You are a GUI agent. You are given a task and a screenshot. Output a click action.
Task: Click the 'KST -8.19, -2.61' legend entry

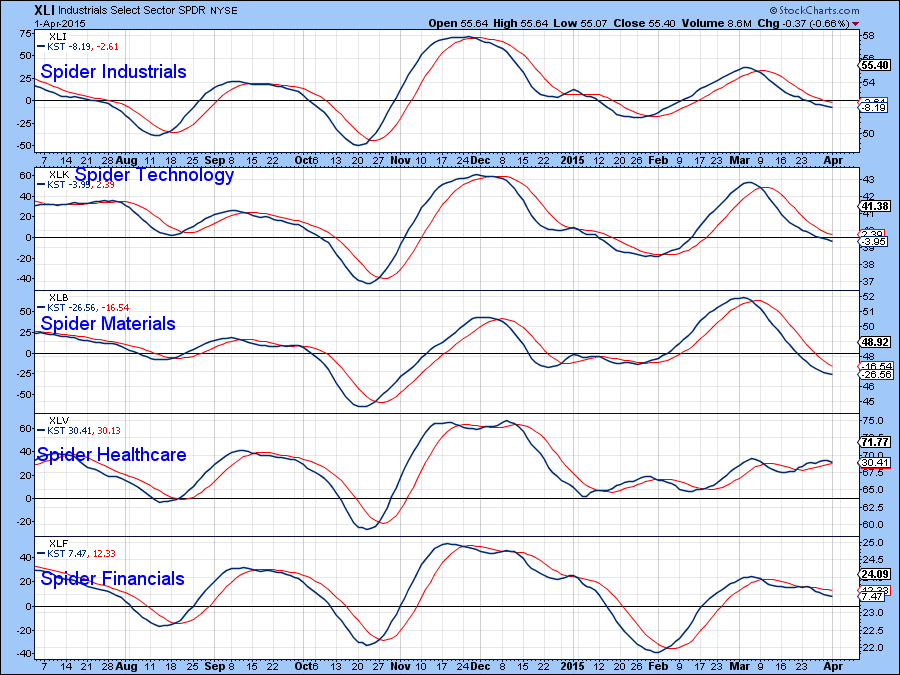point(78,46)
